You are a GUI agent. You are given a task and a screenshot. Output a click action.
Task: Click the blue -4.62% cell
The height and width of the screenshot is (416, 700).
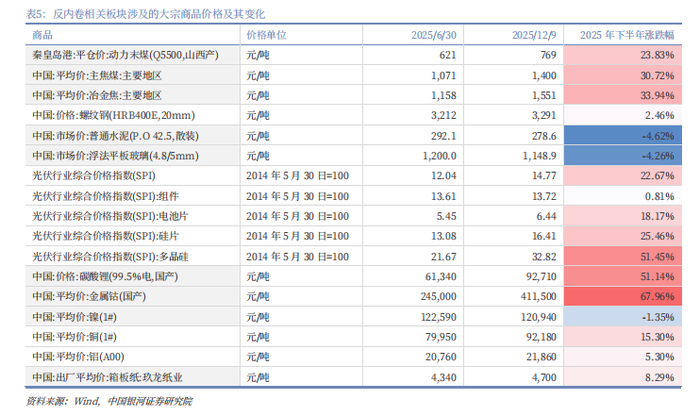pos(623,136)
